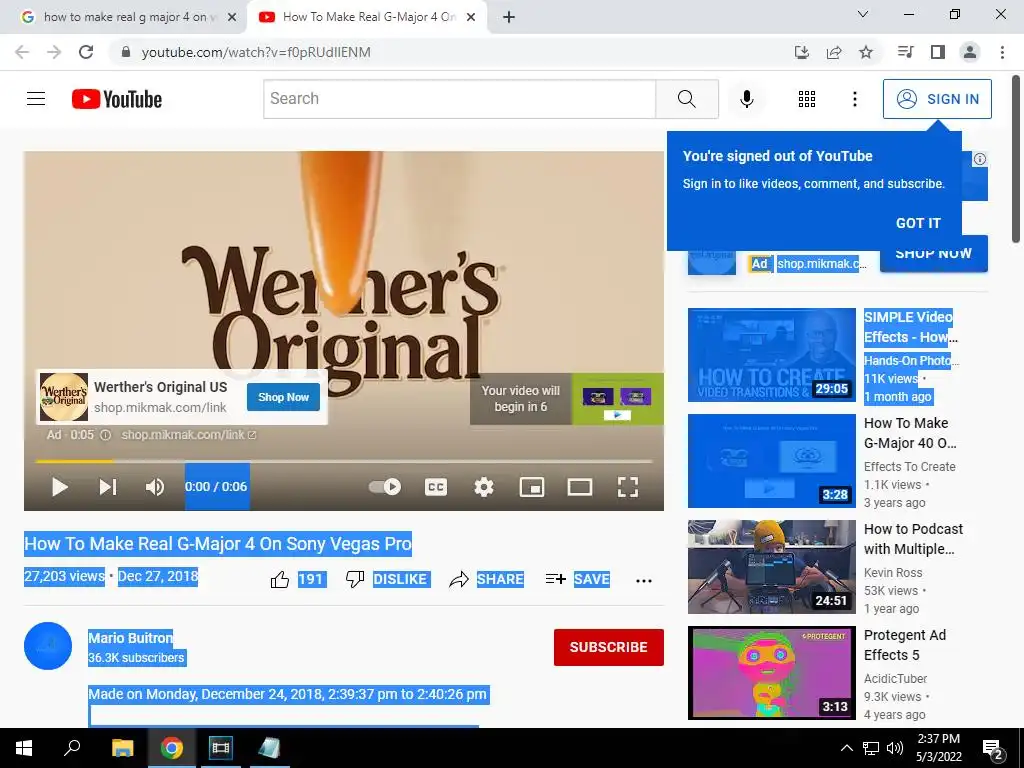Open the sidebar ad info icon
Screen dimensions: 1024x768
pyautogui.click(x=980, y=159)
